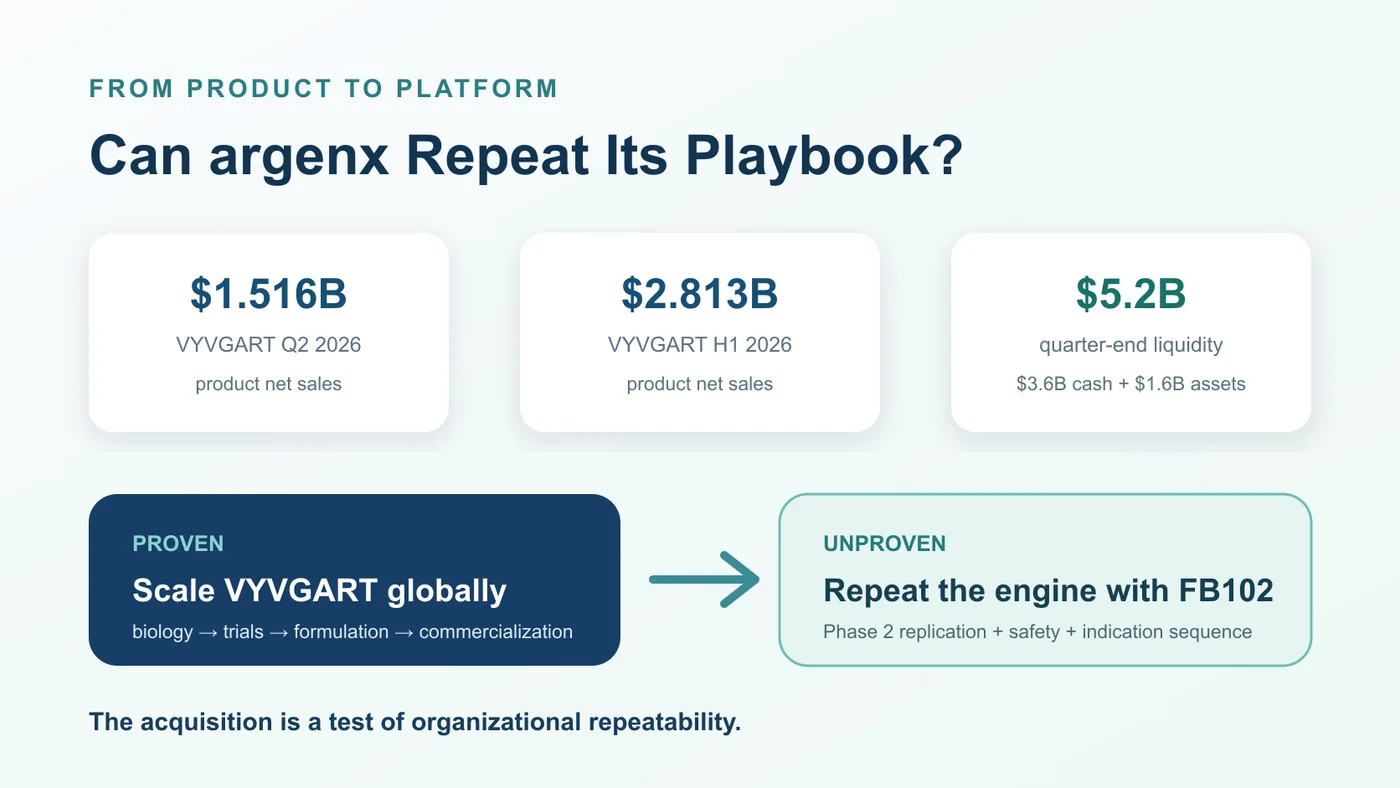Click the '$3.6B cash + $1.6B assets' text
Screen dimensions: 1400x788
(1131, 384)
